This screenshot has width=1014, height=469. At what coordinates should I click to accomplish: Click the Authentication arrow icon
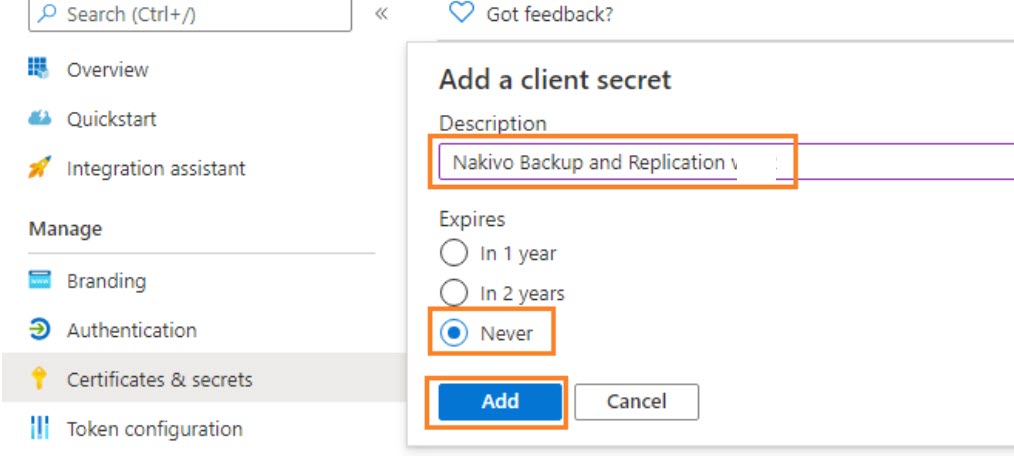39,330
